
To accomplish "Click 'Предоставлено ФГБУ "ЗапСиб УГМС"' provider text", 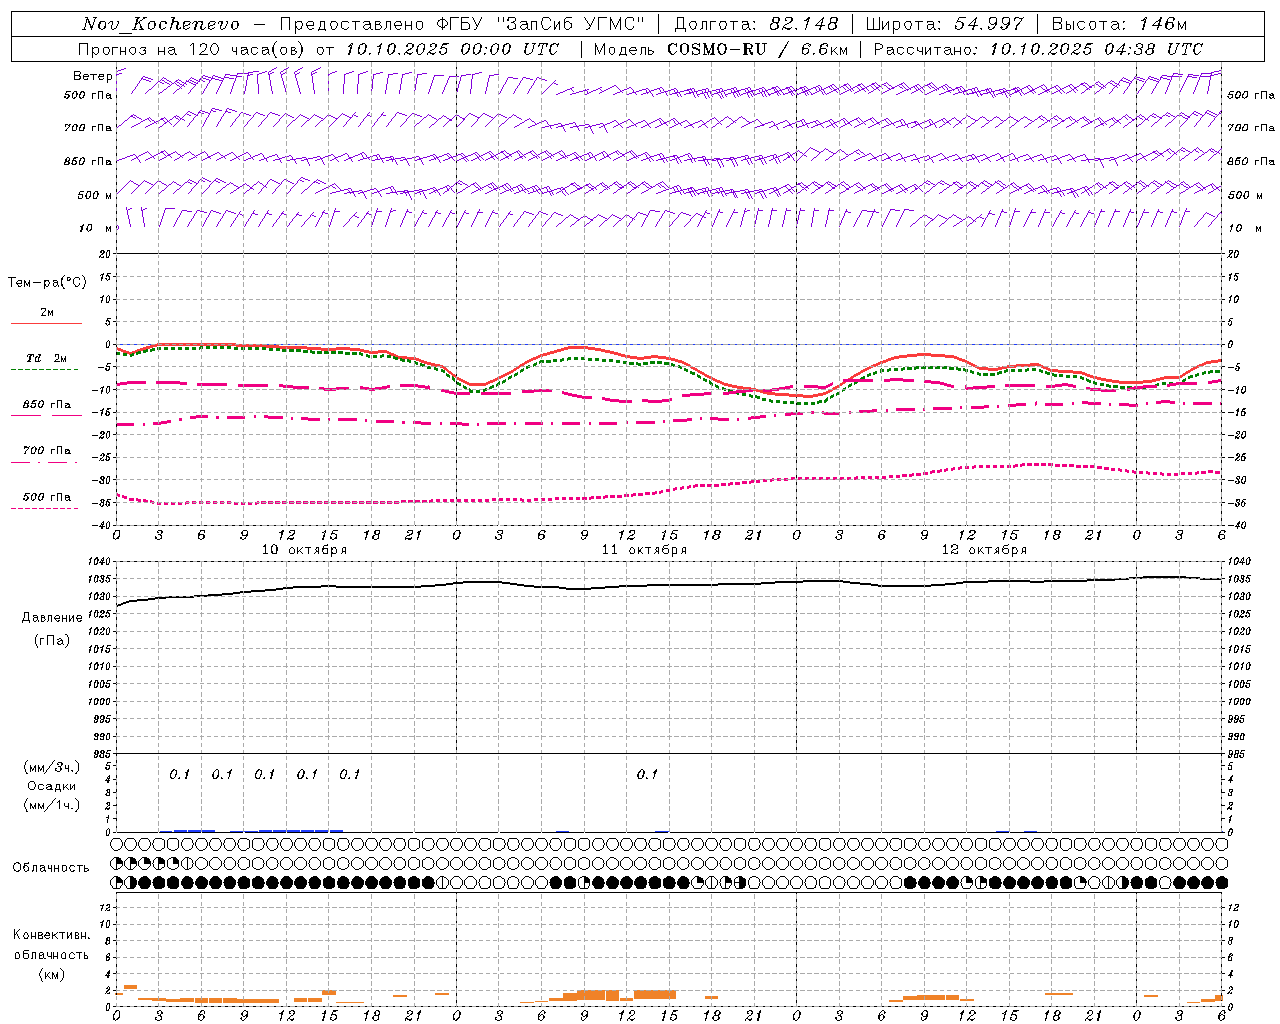I will pyautogui.click(x=461, y=24).
